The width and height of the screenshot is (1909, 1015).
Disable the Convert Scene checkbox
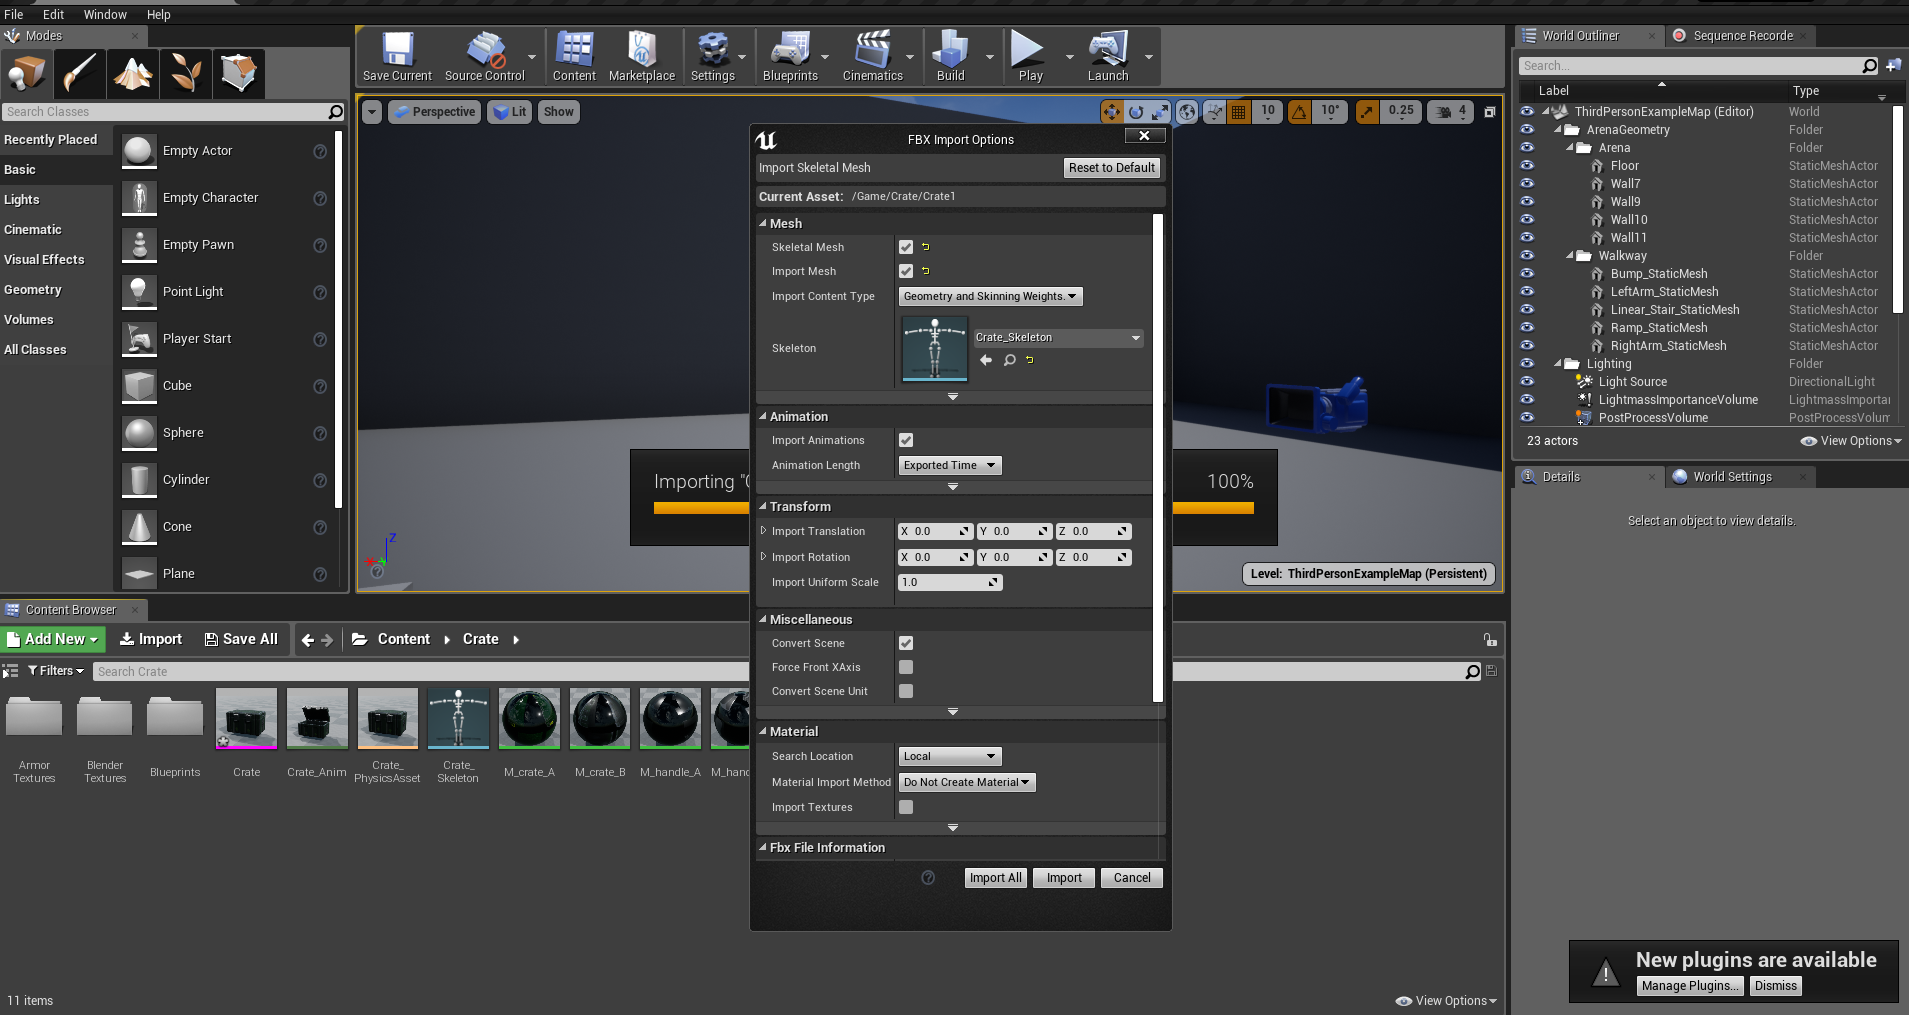[906, 643]
